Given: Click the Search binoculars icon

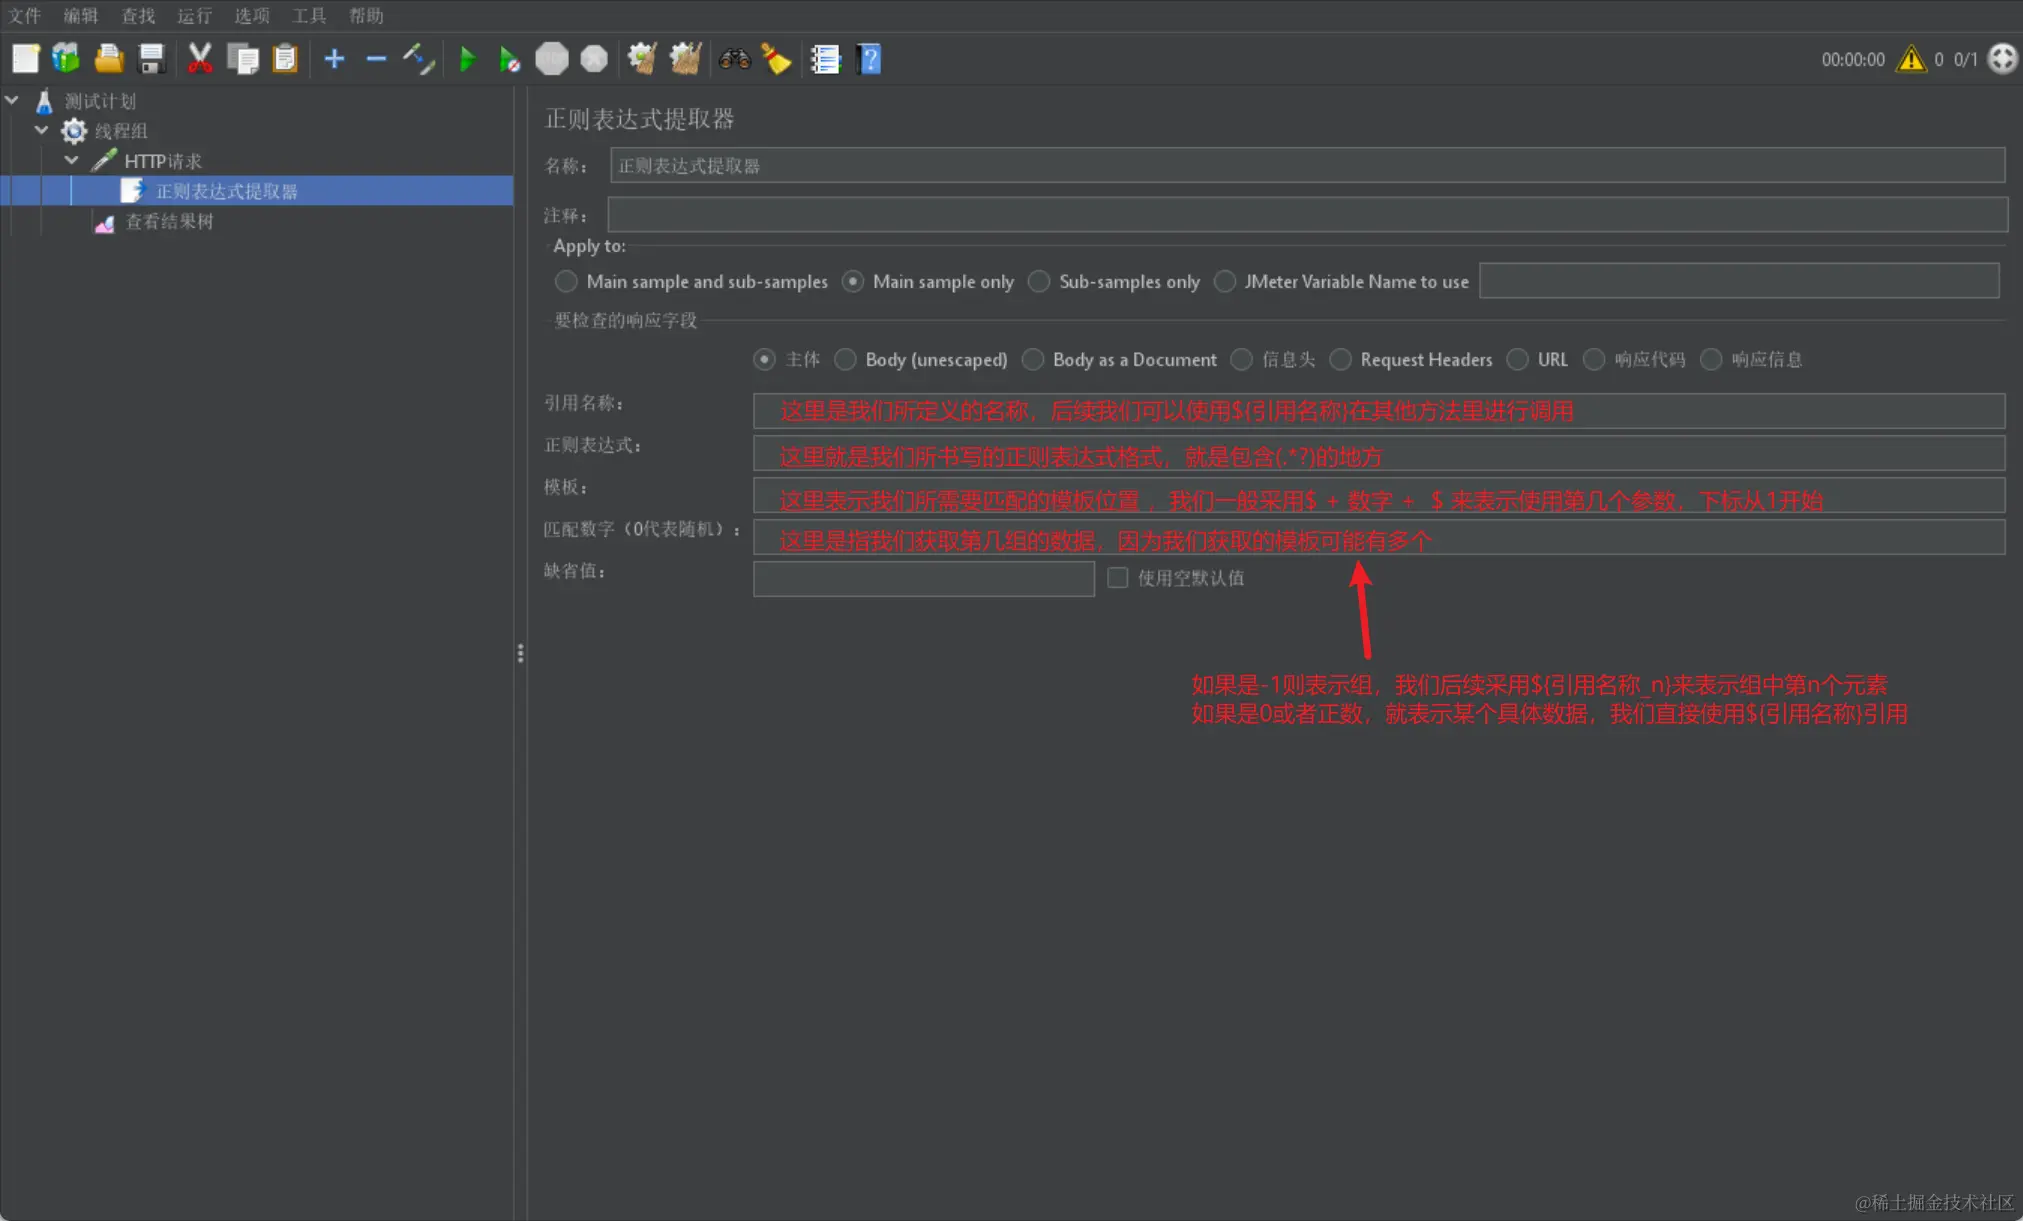Looking at the screenshot, I should [x=734, y=59].
